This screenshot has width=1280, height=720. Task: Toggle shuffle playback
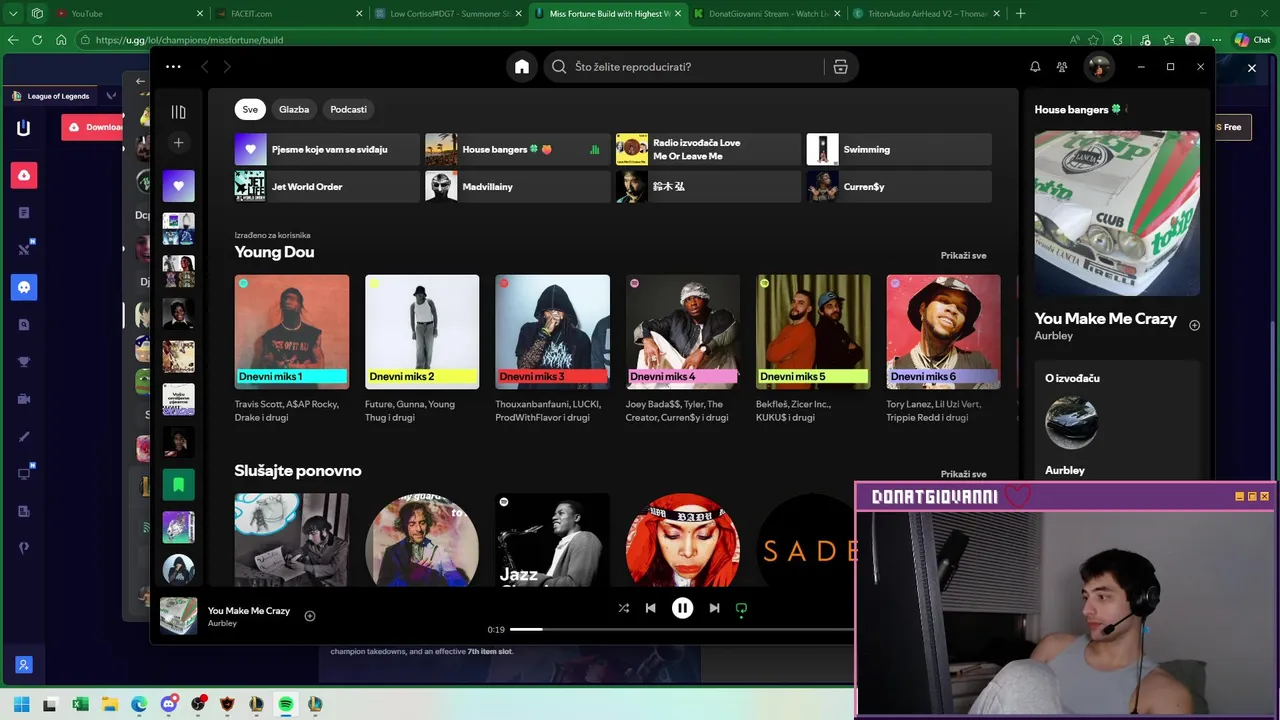(624, 608)
